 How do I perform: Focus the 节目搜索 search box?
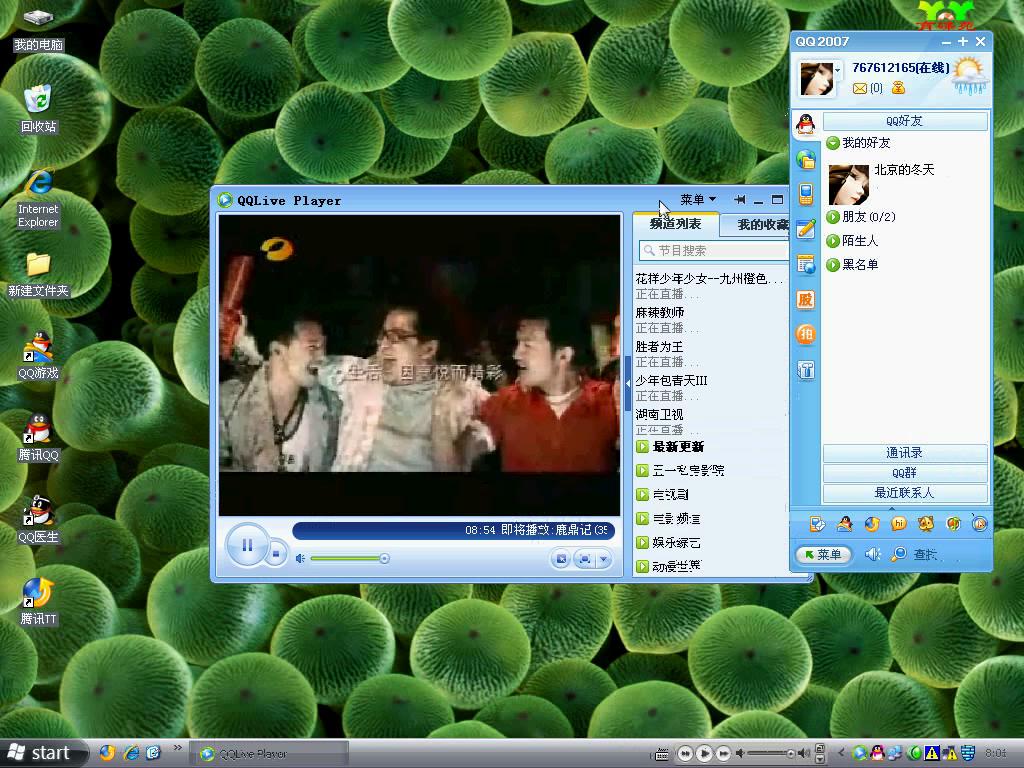point(714,250)
